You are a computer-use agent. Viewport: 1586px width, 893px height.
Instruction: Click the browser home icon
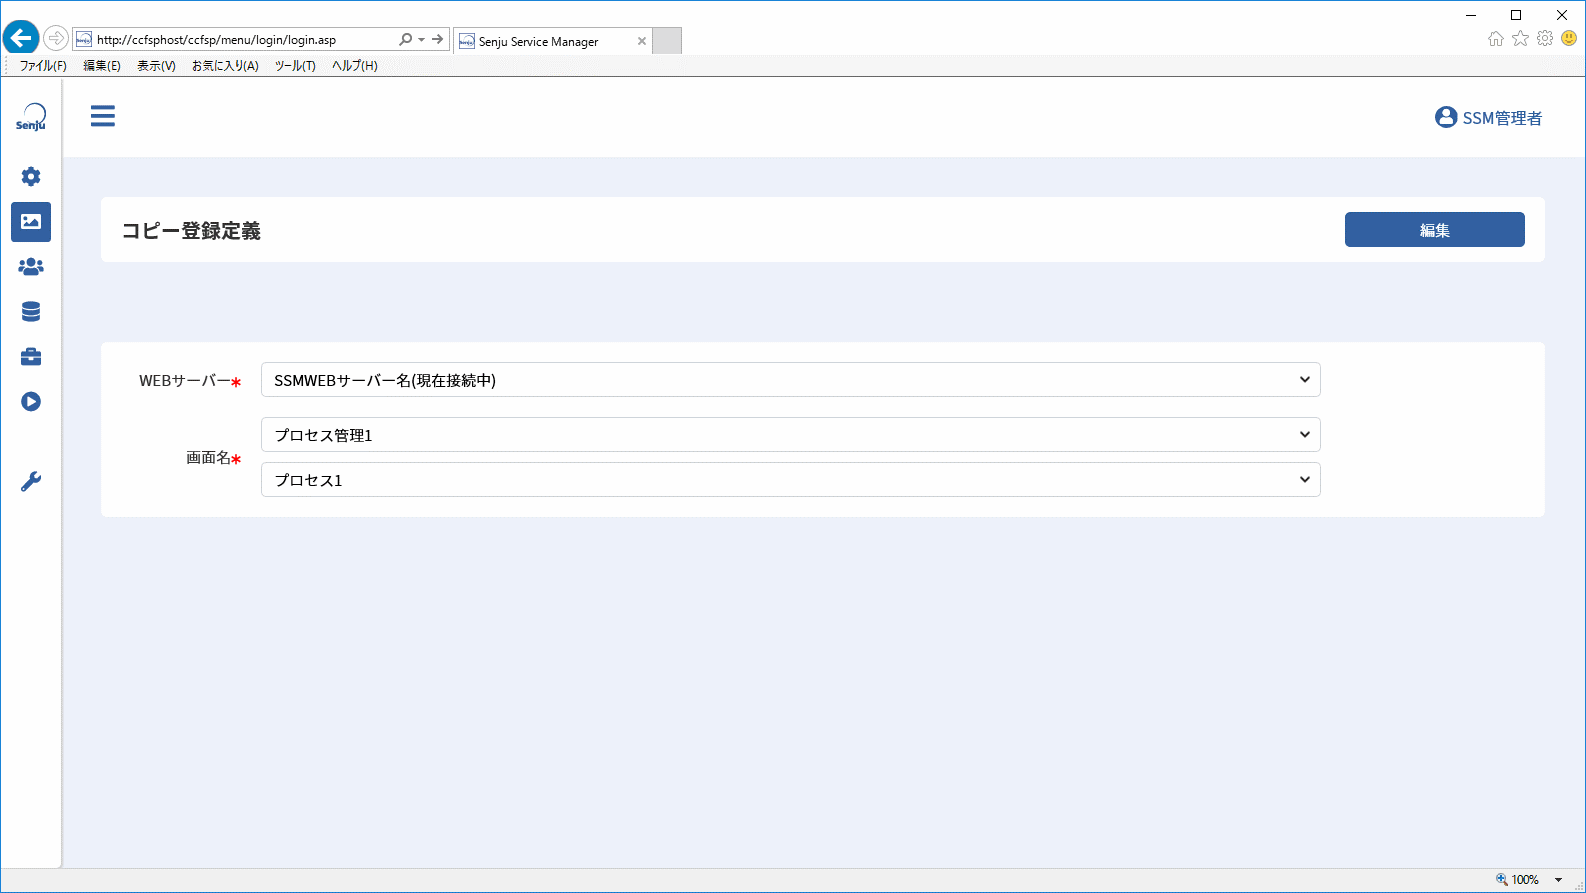pyautogui.click(x=1496, y=39)
